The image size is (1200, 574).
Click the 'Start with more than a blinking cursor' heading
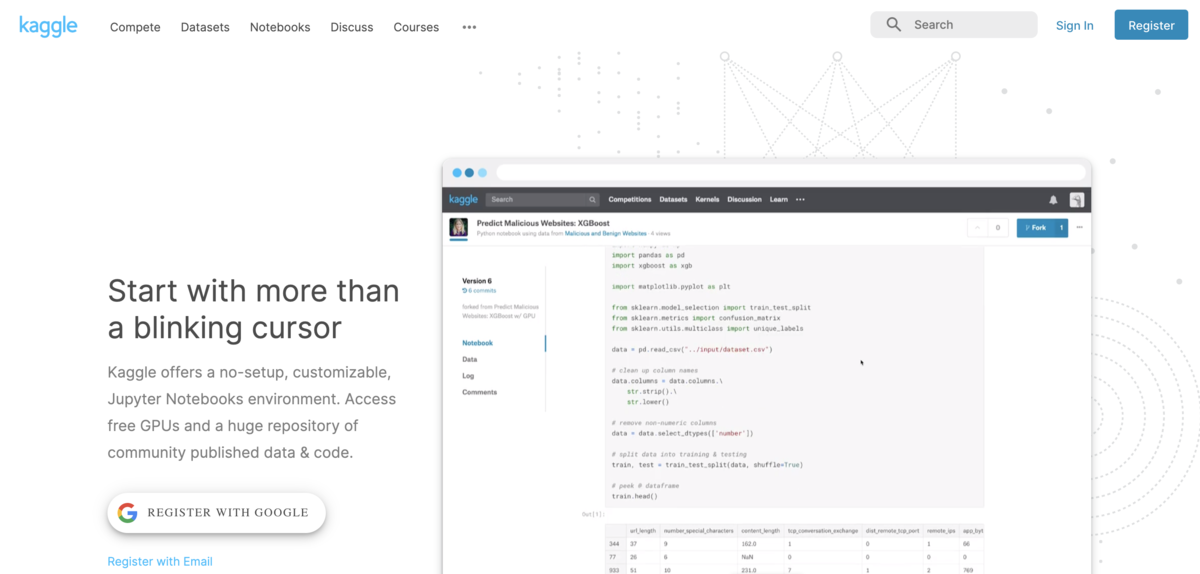(253, 309)
